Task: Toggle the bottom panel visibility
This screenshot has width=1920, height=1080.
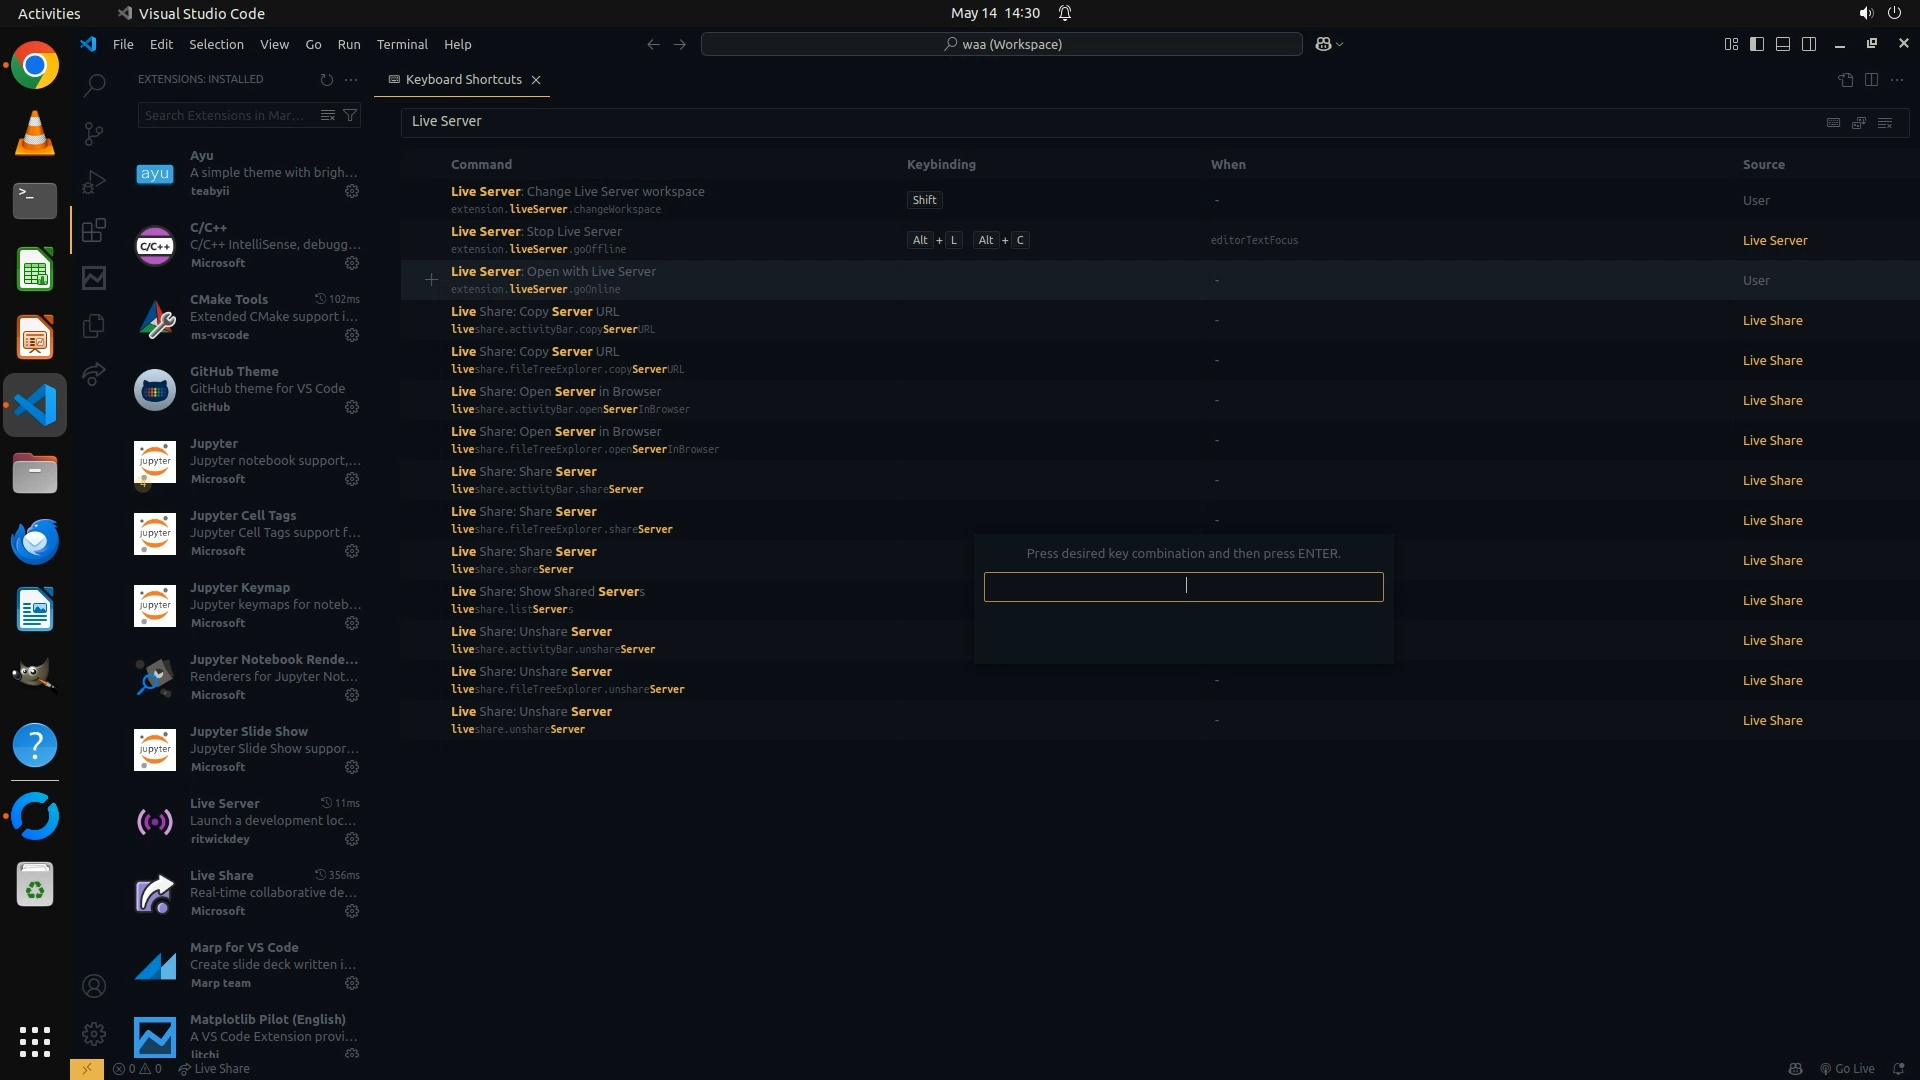Action: [x=1783, y=44]
